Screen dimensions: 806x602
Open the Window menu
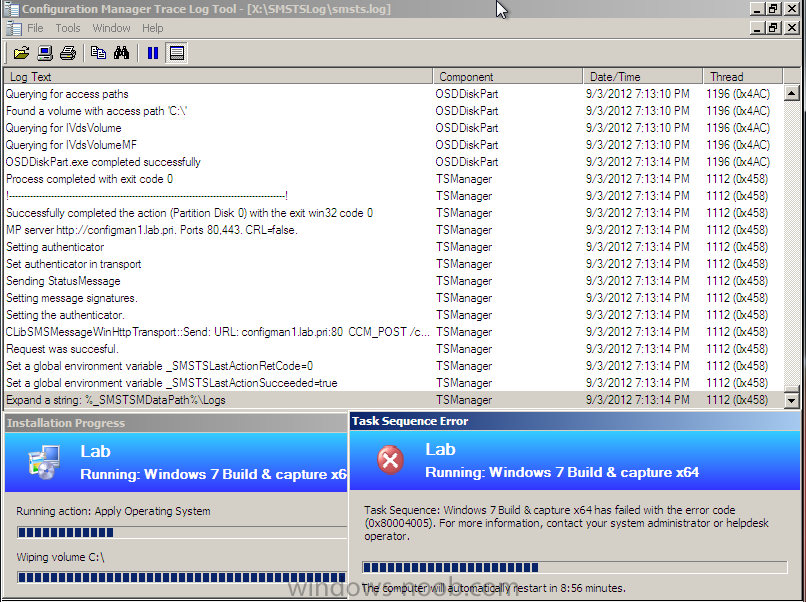coord(111,28)
